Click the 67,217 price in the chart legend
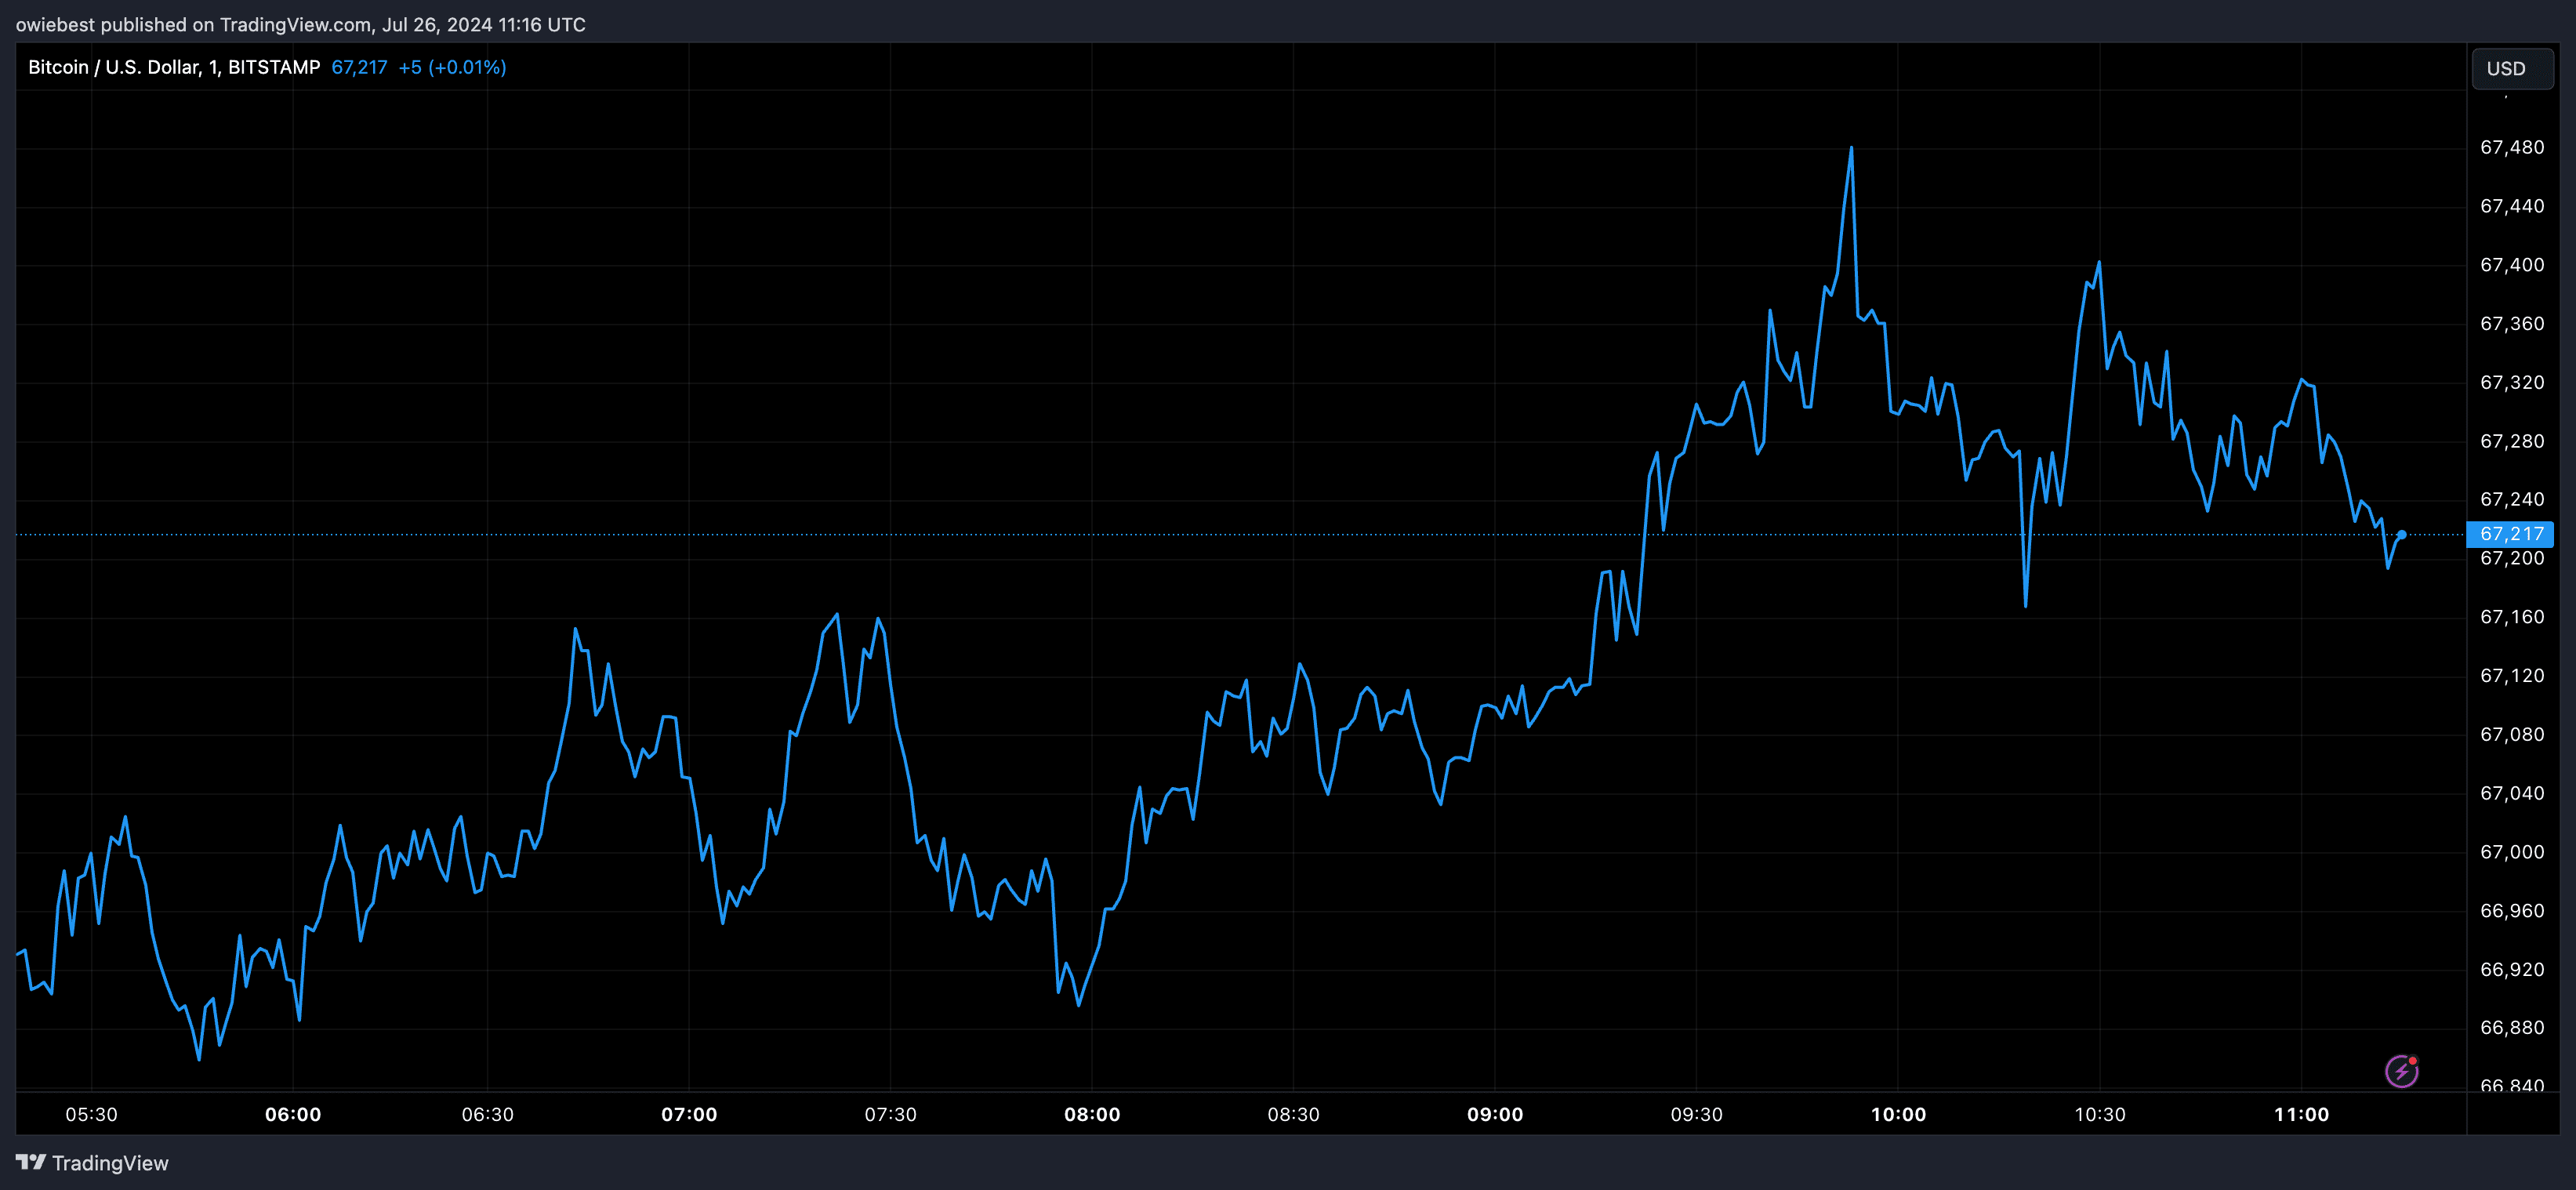2576x1190 pixels. 359,67
